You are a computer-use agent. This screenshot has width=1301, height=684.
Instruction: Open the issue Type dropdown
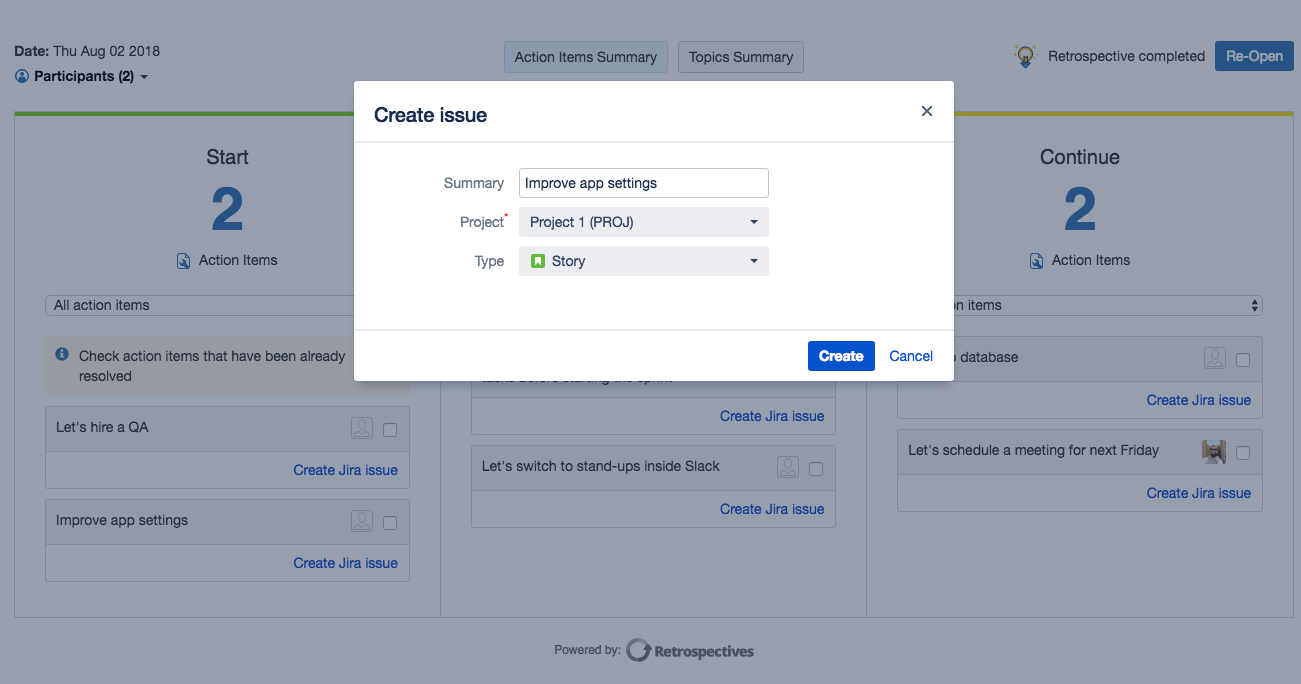pos(644,261)
